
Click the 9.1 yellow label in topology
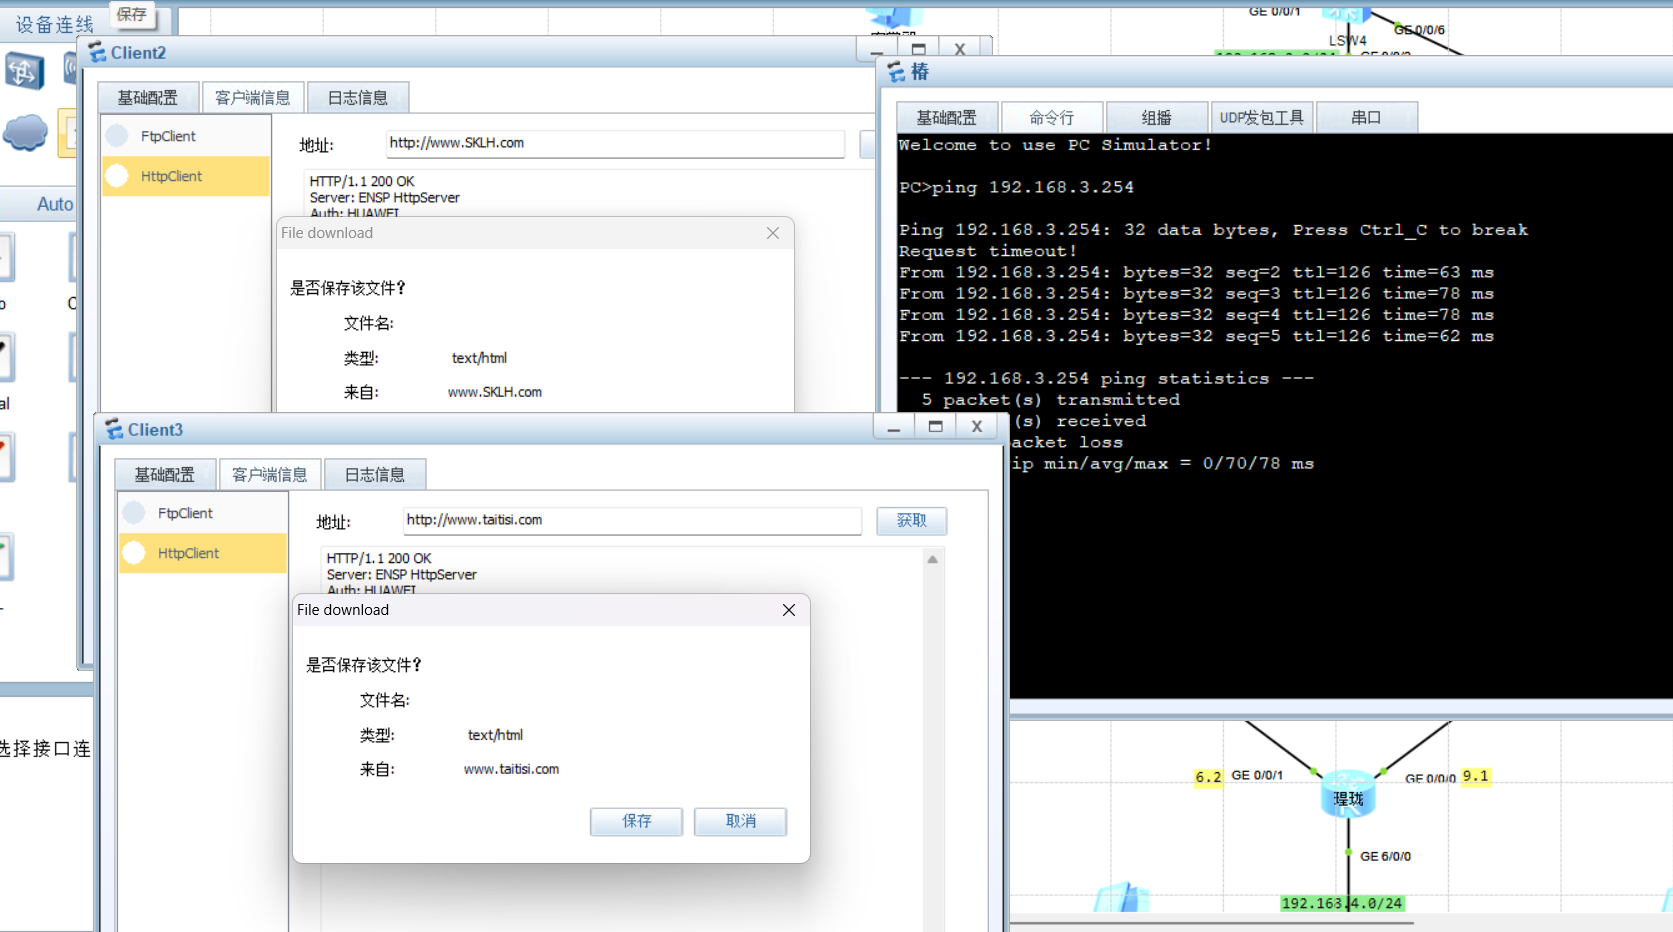coord(1476,776)
